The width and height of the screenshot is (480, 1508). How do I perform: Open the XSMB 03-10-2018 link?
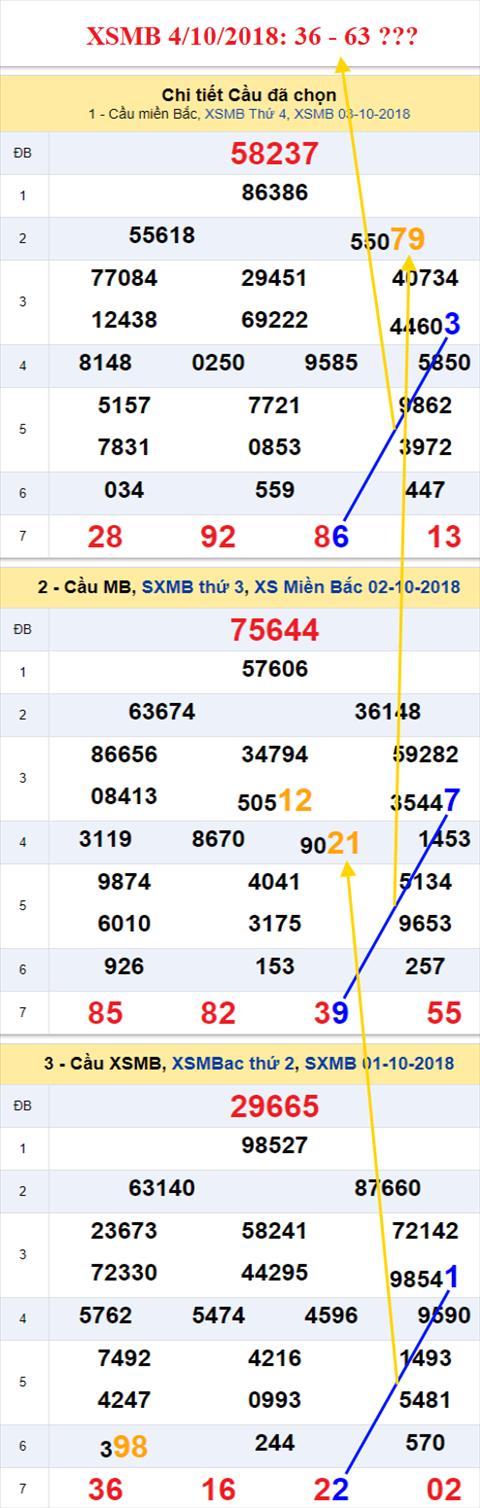tap(352, 114)
